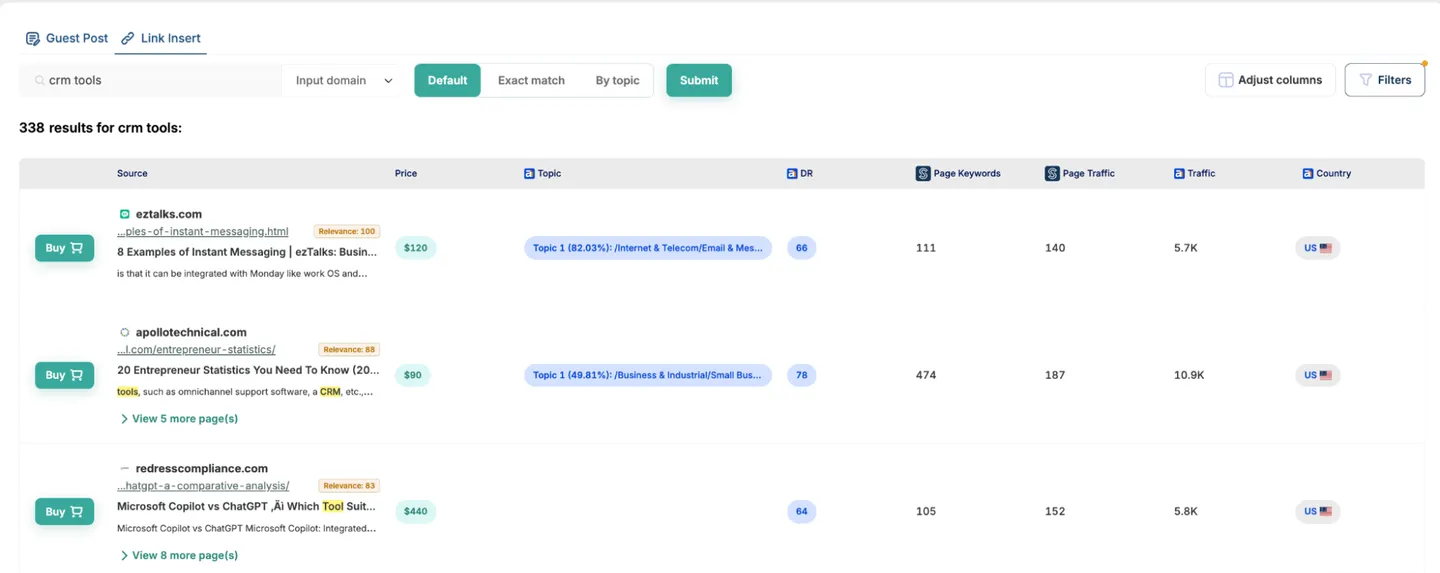Select Exact match search mode
This screenshot has height=573, width=1440.
(531, 80)
